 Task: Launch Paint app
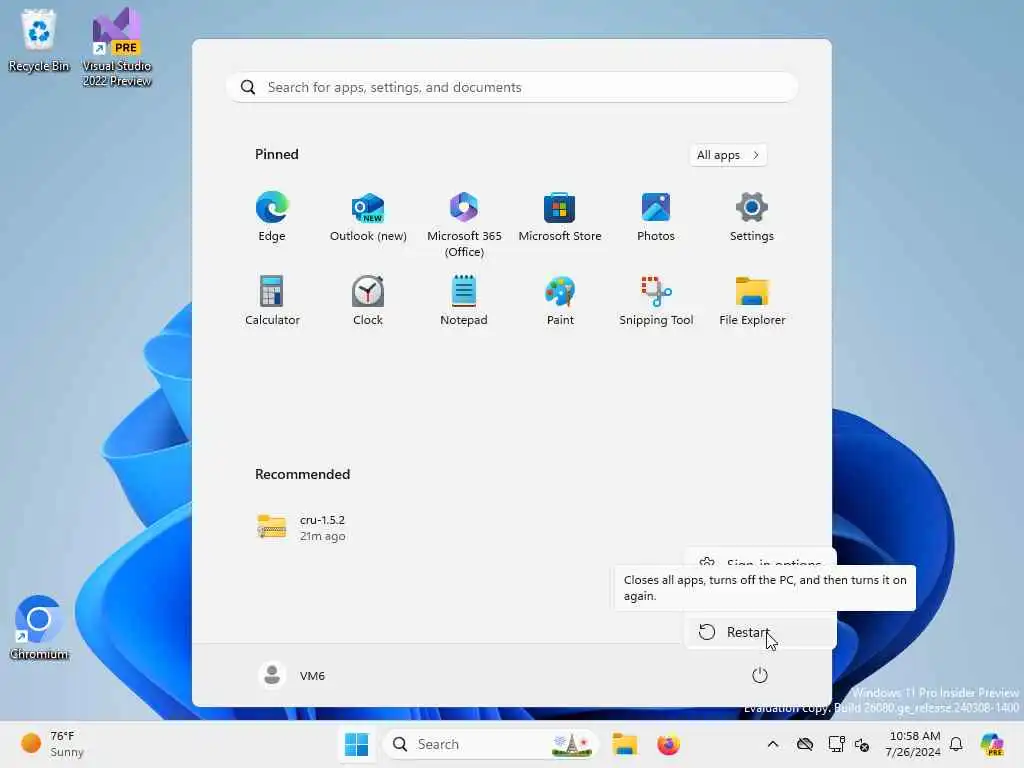coord(560,300)
